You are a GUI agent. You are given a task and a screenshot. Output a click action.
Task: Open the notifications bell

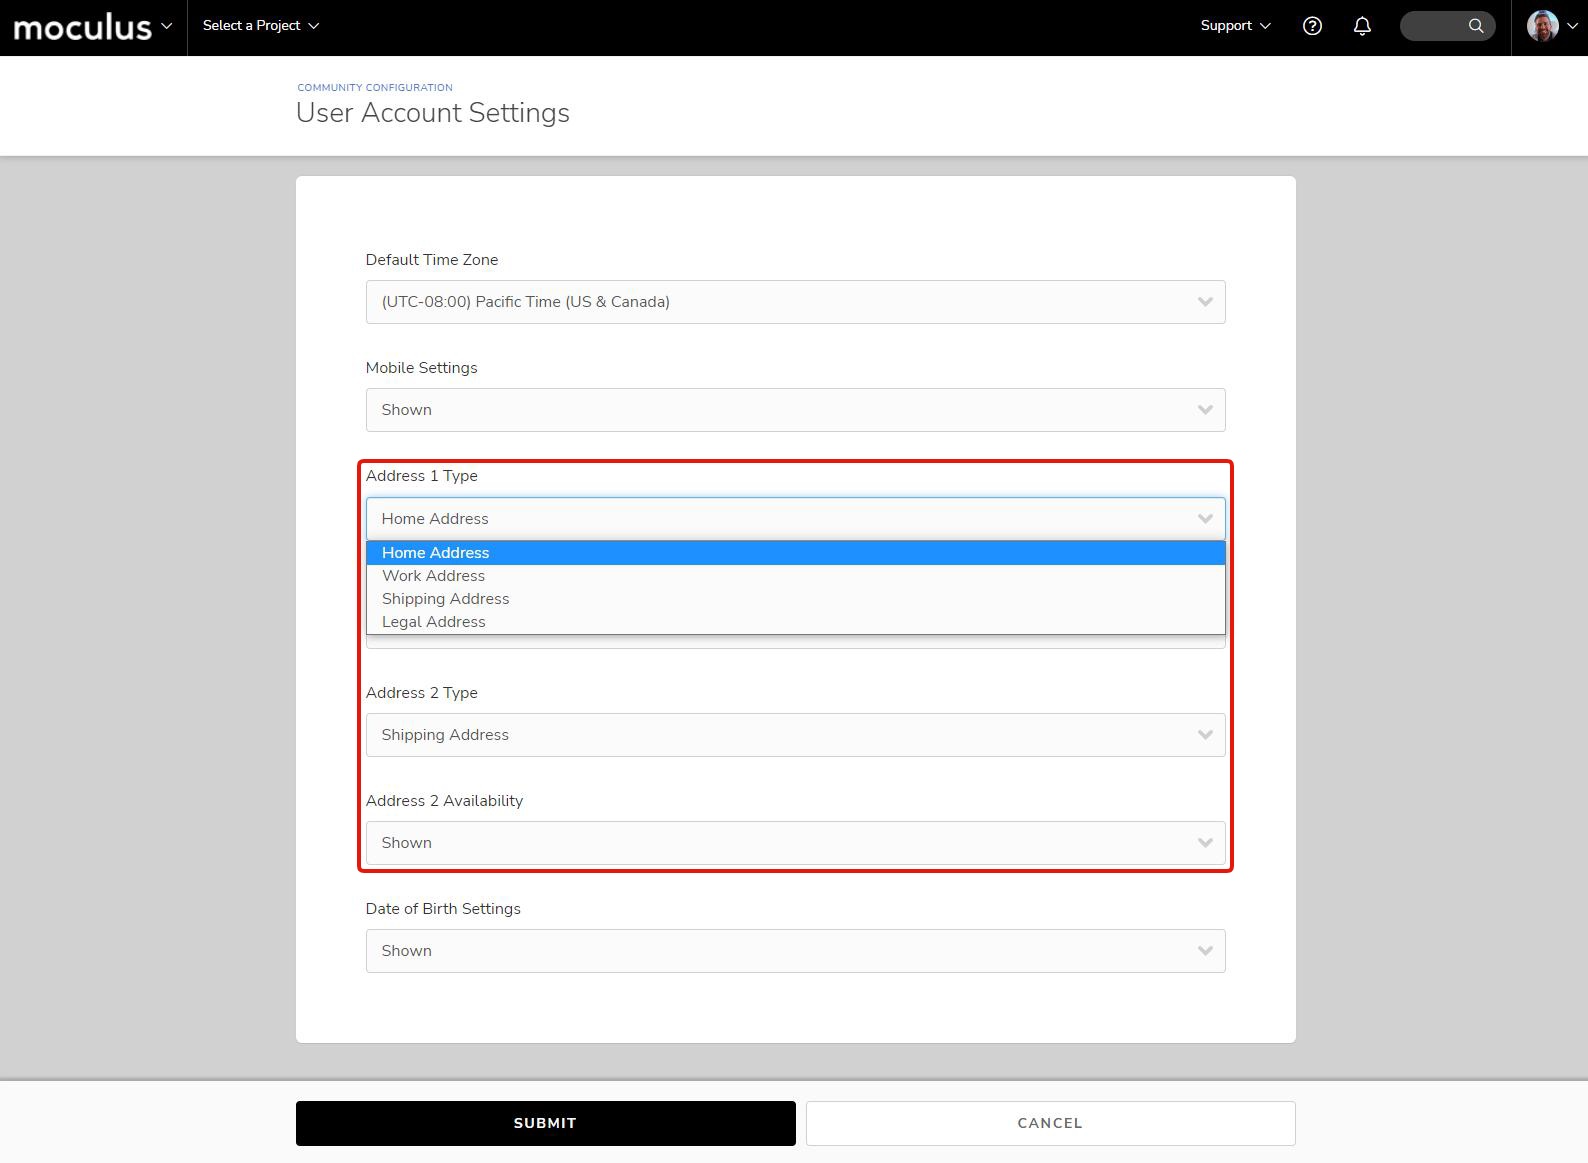tap(1362, 26)
